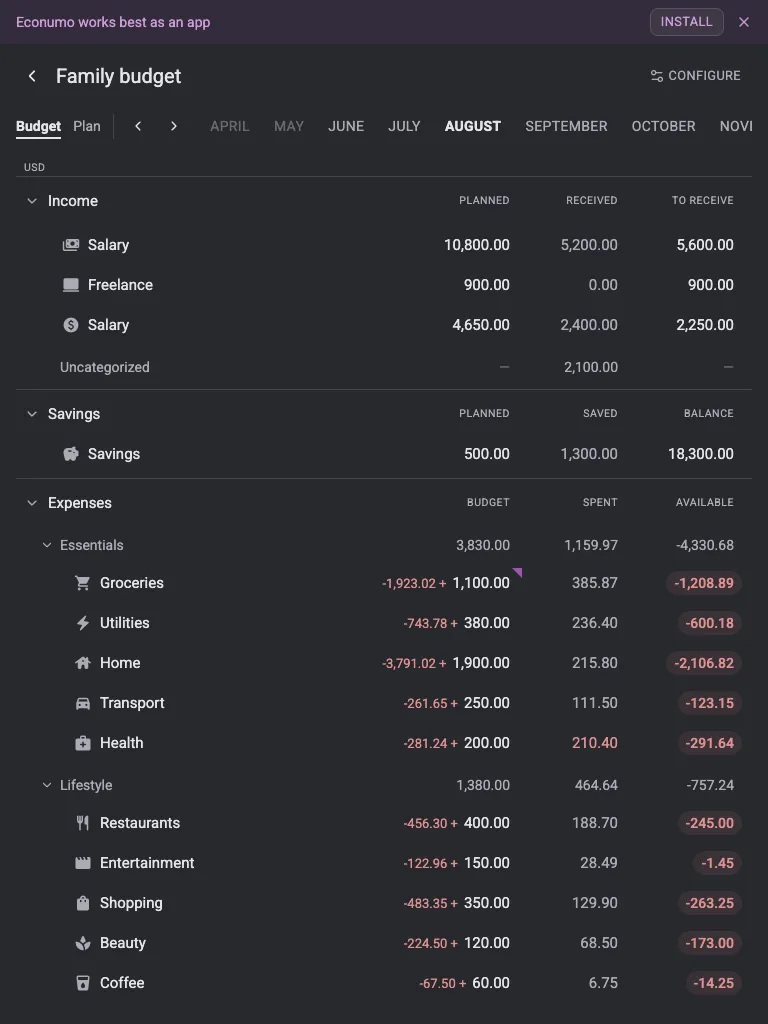Click the Transport car icon
Viewport: 768px width, 1024px height.
coord(82,703)
